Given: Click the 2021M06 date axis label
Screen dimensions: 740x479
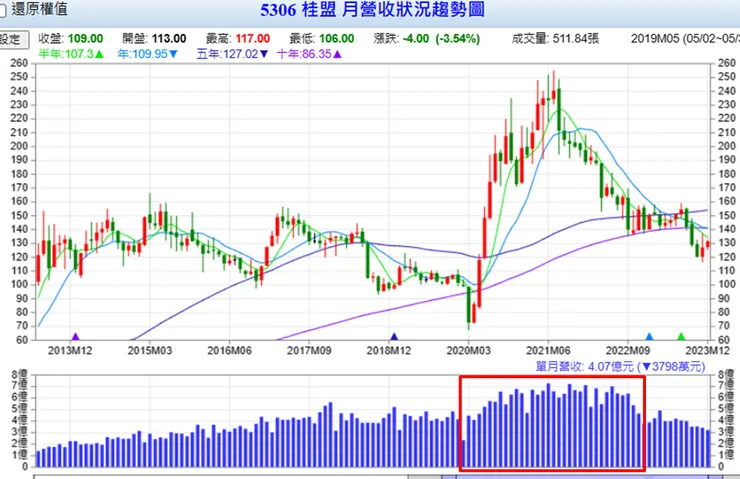Looking at the screenshot, I should pos(548,351).
